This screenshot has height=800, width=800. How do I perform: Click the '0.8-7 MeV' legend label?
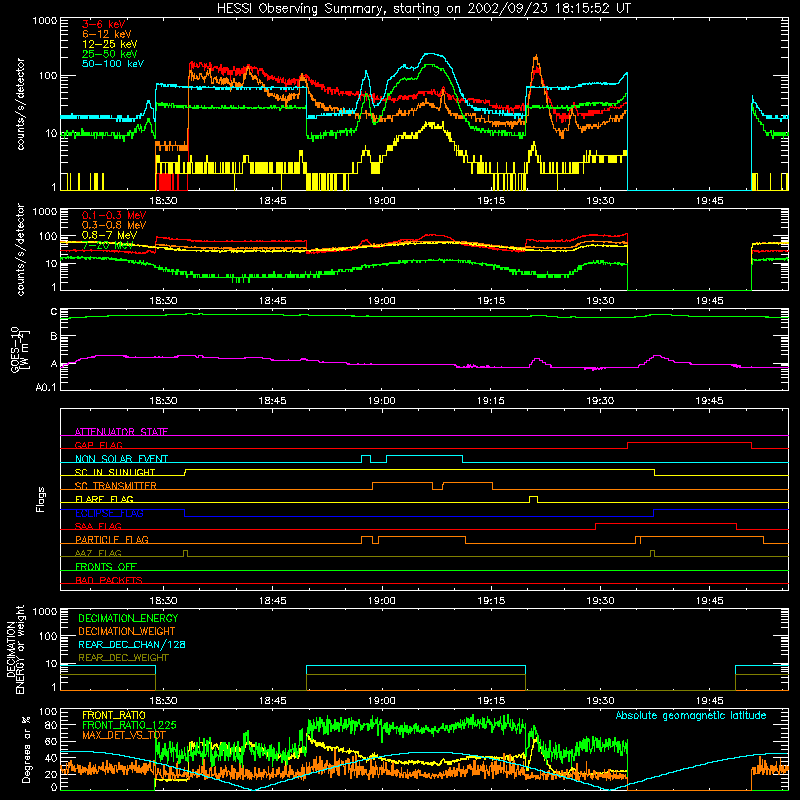click(x=109, y=235)
